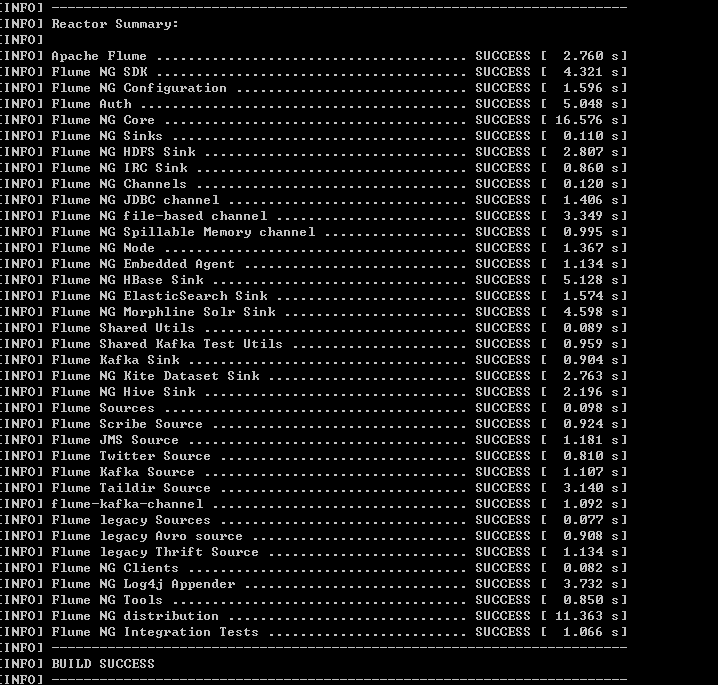The width and height of the screenshot is (718, 685).
Task: Click 'Flume legacy Thrift Source' text
Action: 155,553
